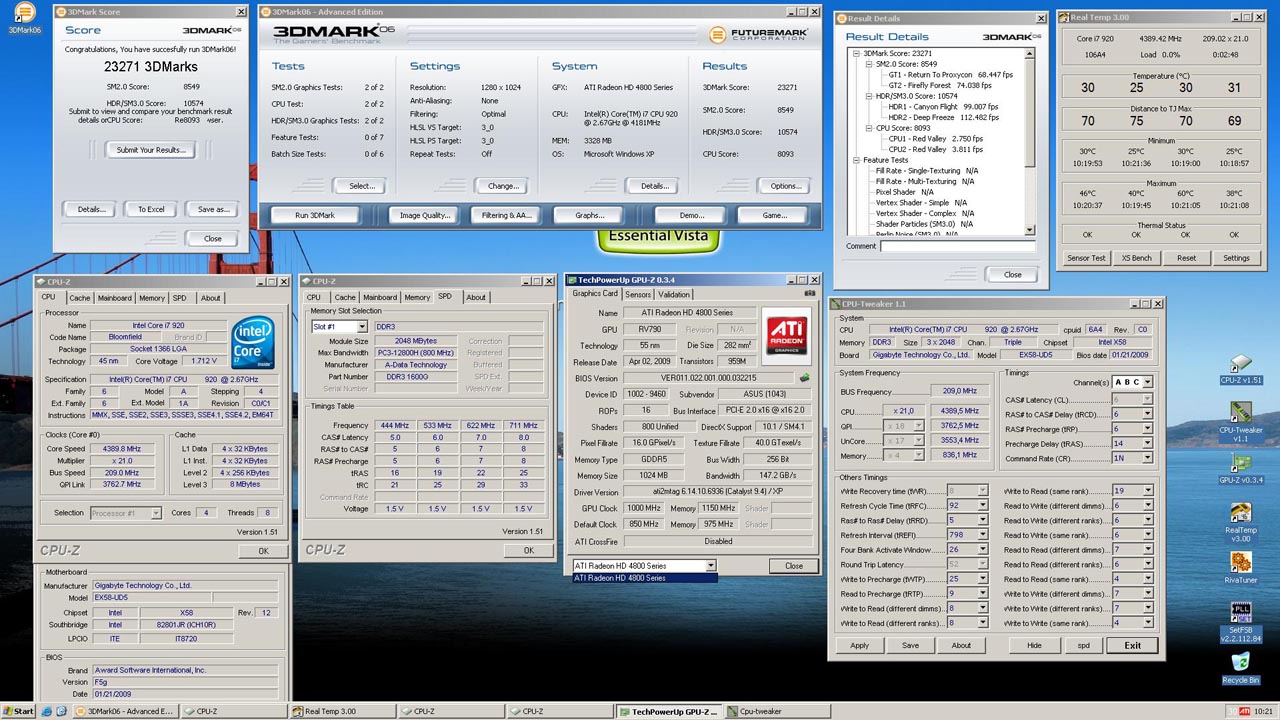
Task: Open the About tab in SPD CPU-Z window
Action: [x=476, y=297]
